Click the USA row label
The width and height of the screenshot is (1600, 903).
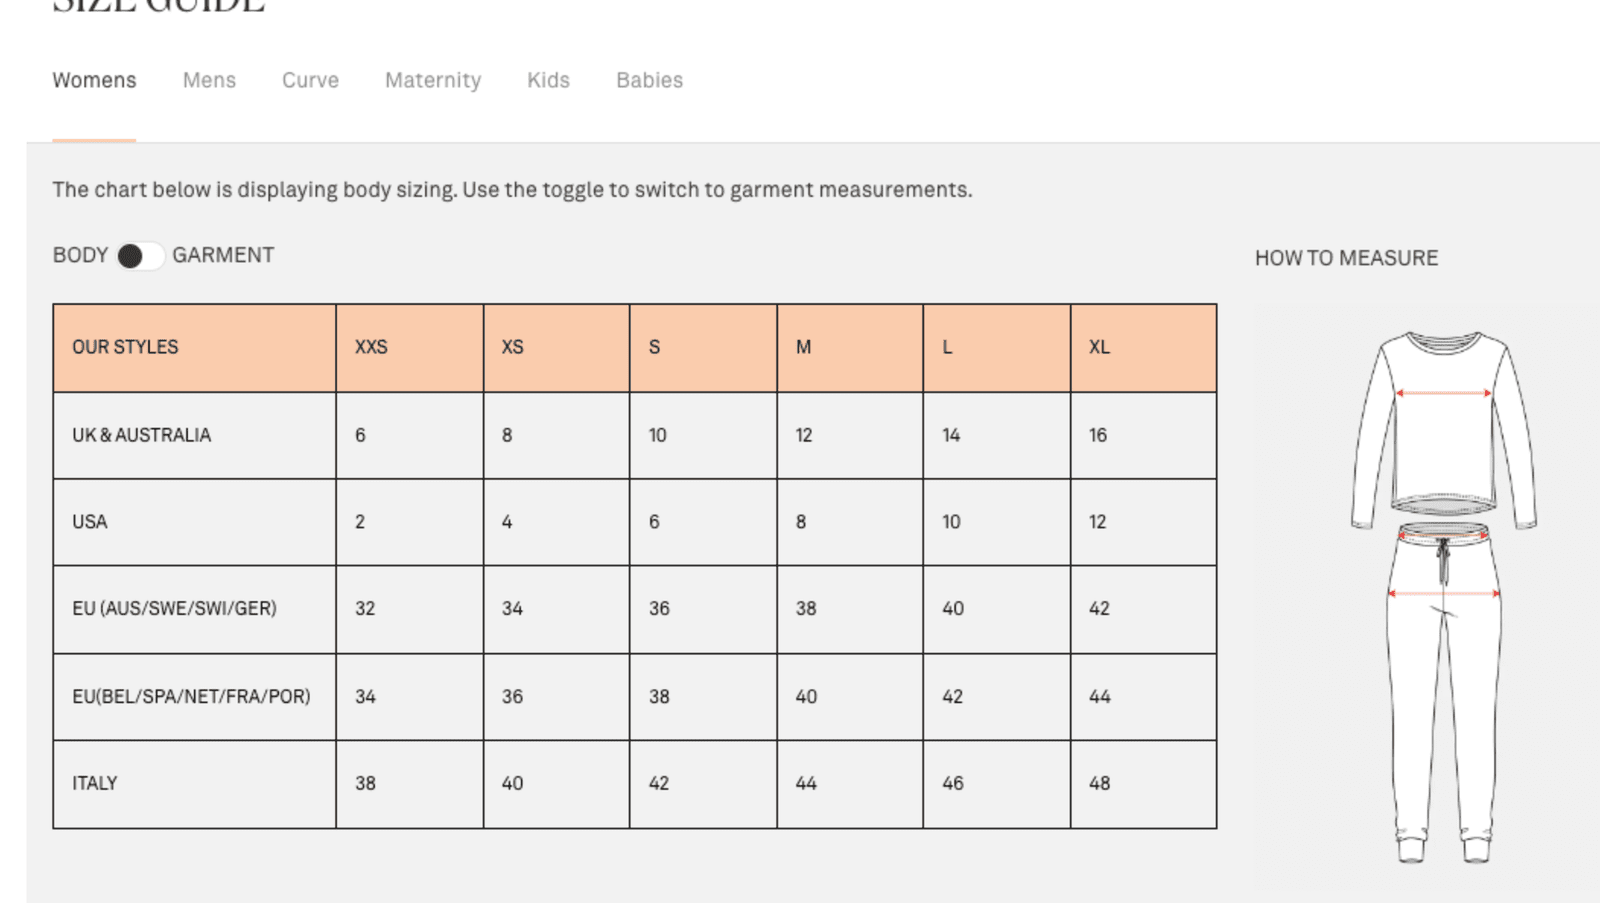(90, 522)
